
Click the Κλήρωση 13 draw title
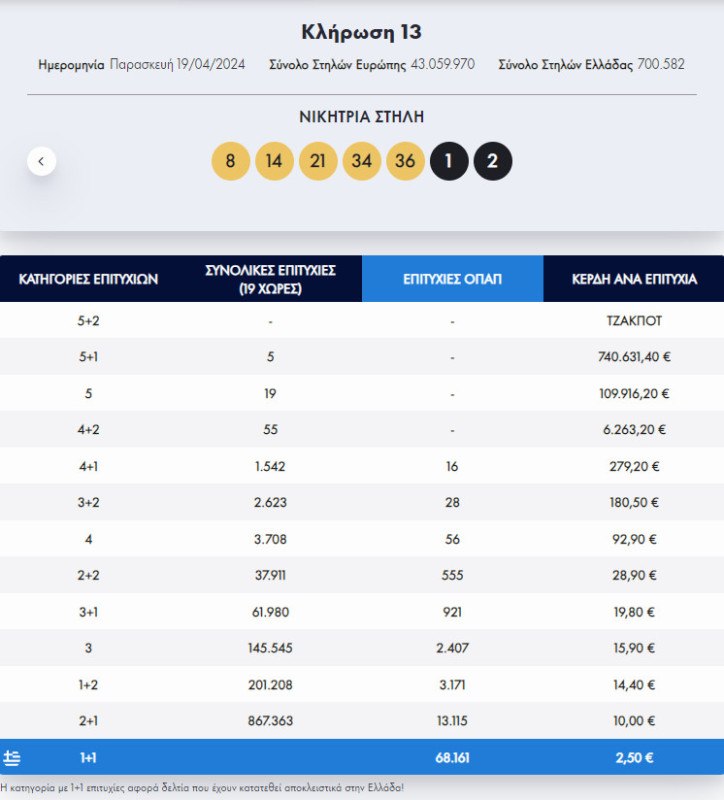[361, 32]
